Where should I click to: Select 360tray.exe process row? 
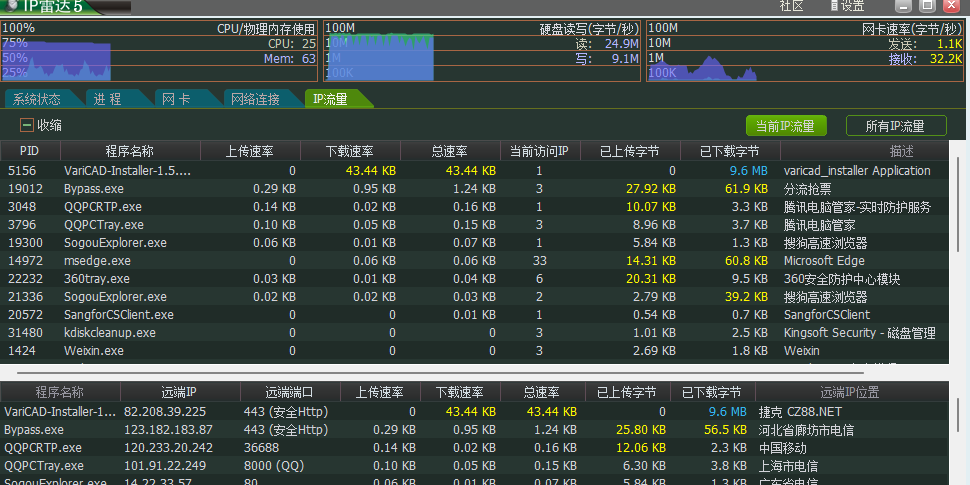tap(474, 278)
